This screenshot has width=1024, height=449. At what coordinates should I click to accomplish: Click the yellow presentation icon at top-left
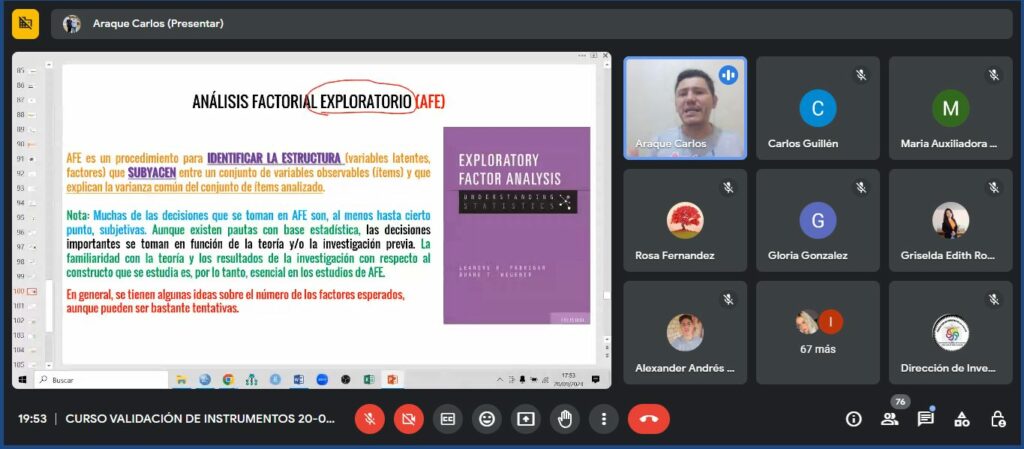[25, 23]
